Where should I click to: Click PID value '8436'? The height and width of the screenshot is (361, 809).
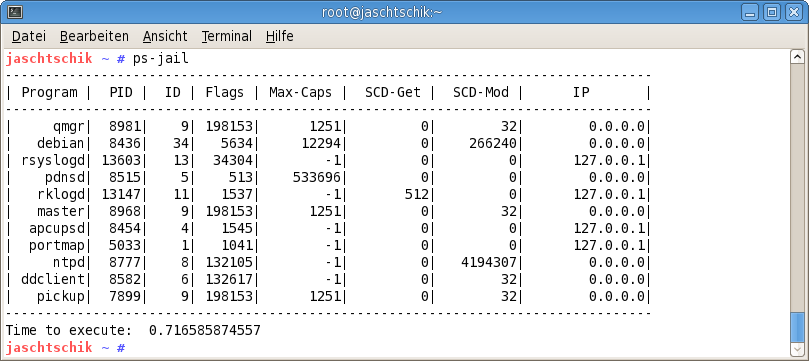tap(125, 144)
